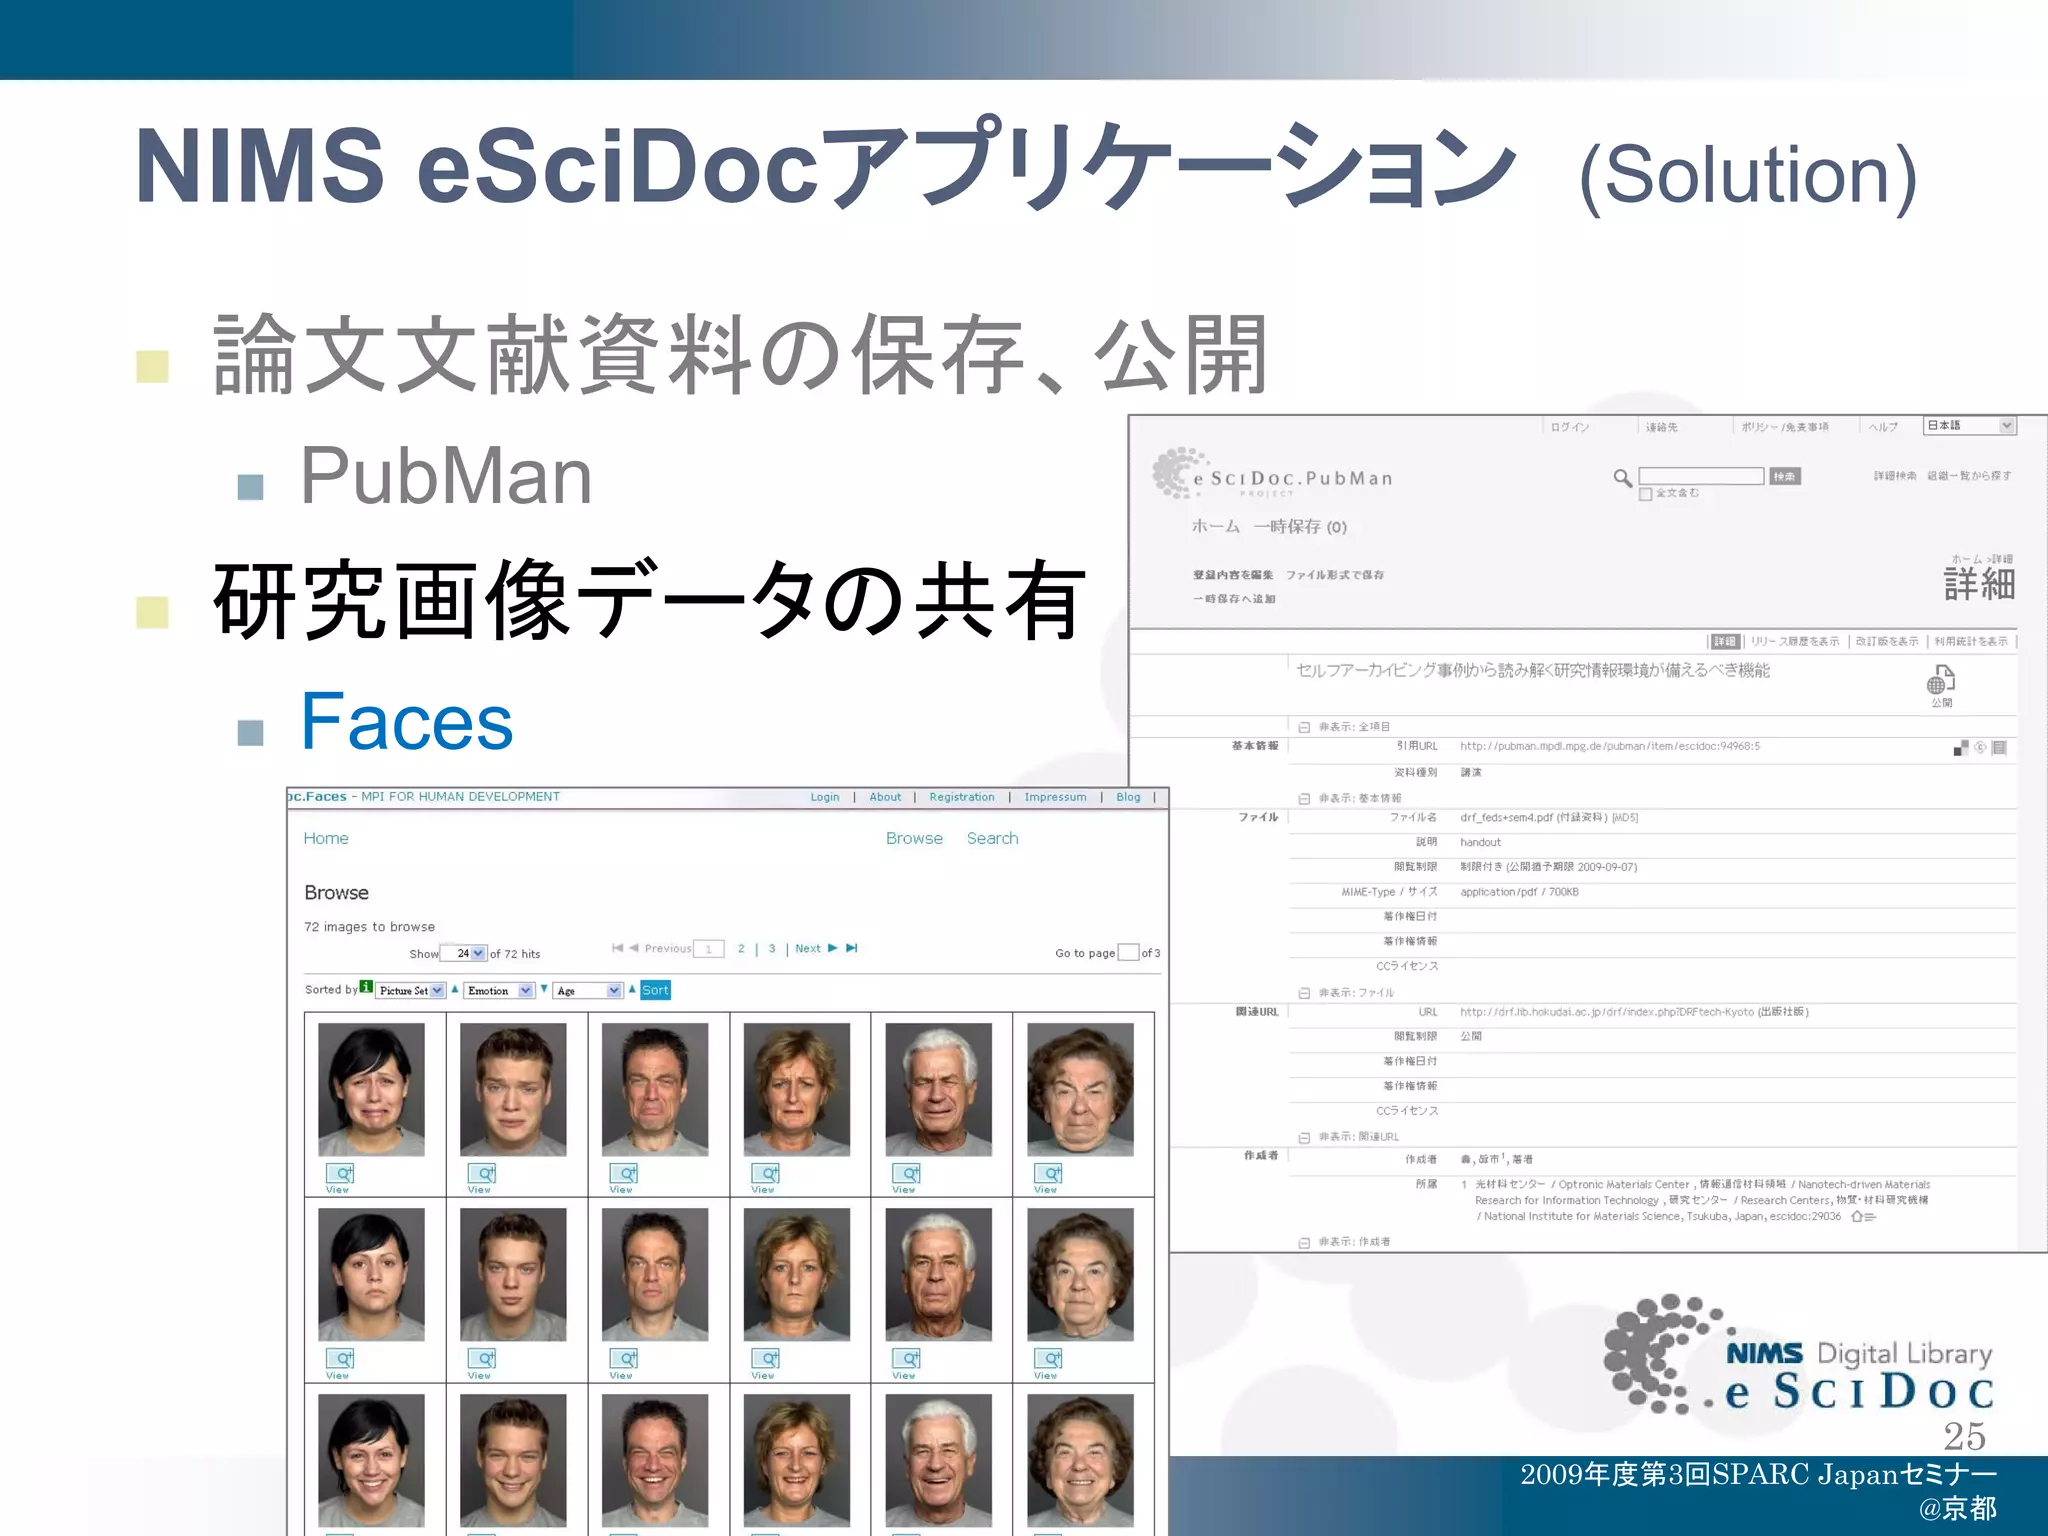Jump to first page arrow in Faces pagination
The width and height of the screenshot is (2048, 1536).
[617, 948]
